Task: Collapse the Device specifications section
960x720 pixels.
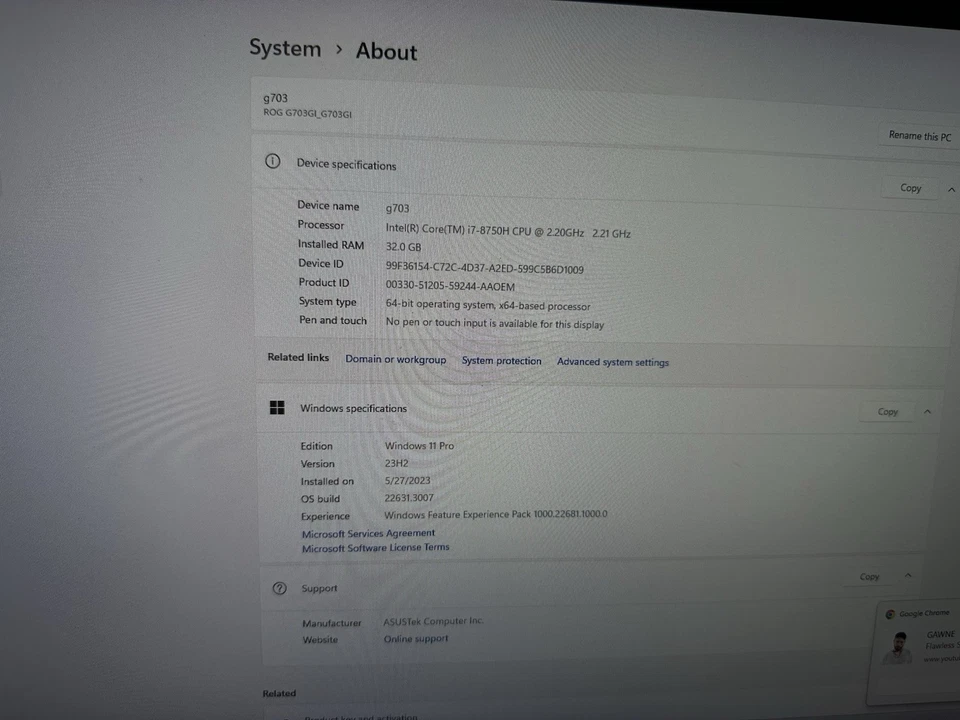Action: coord(951,188)
